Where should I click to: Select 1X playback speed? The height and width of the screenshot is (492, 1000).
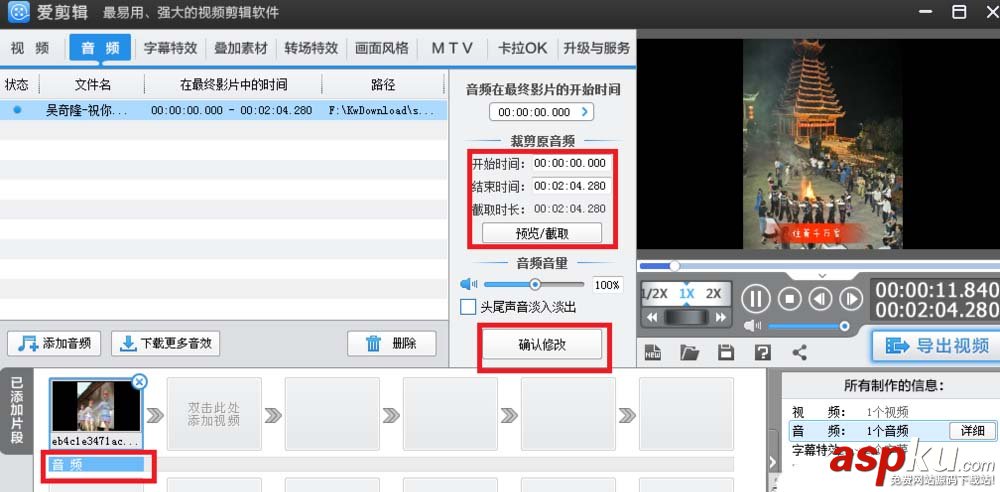coord(686,294)
